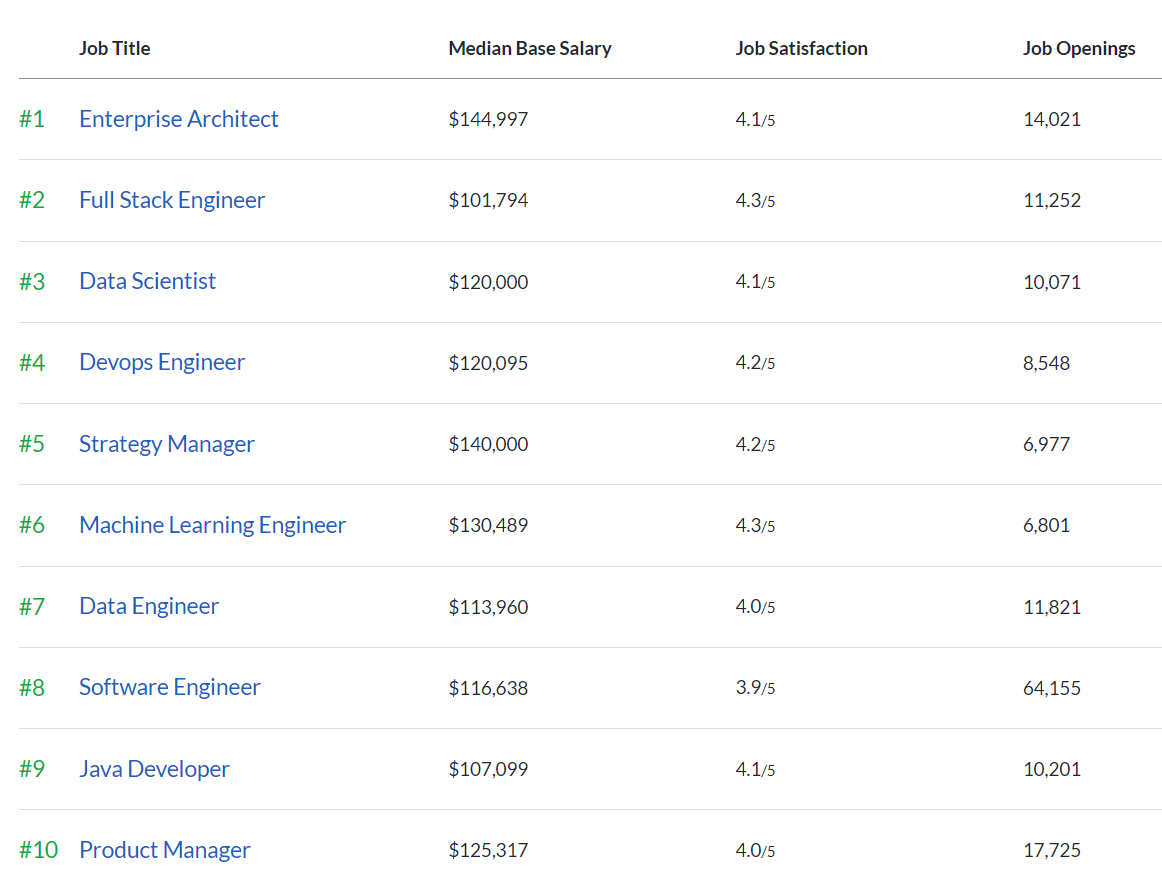The image size is (1162, 888).
Task: View the Java Developer job page
Action: 154,768
